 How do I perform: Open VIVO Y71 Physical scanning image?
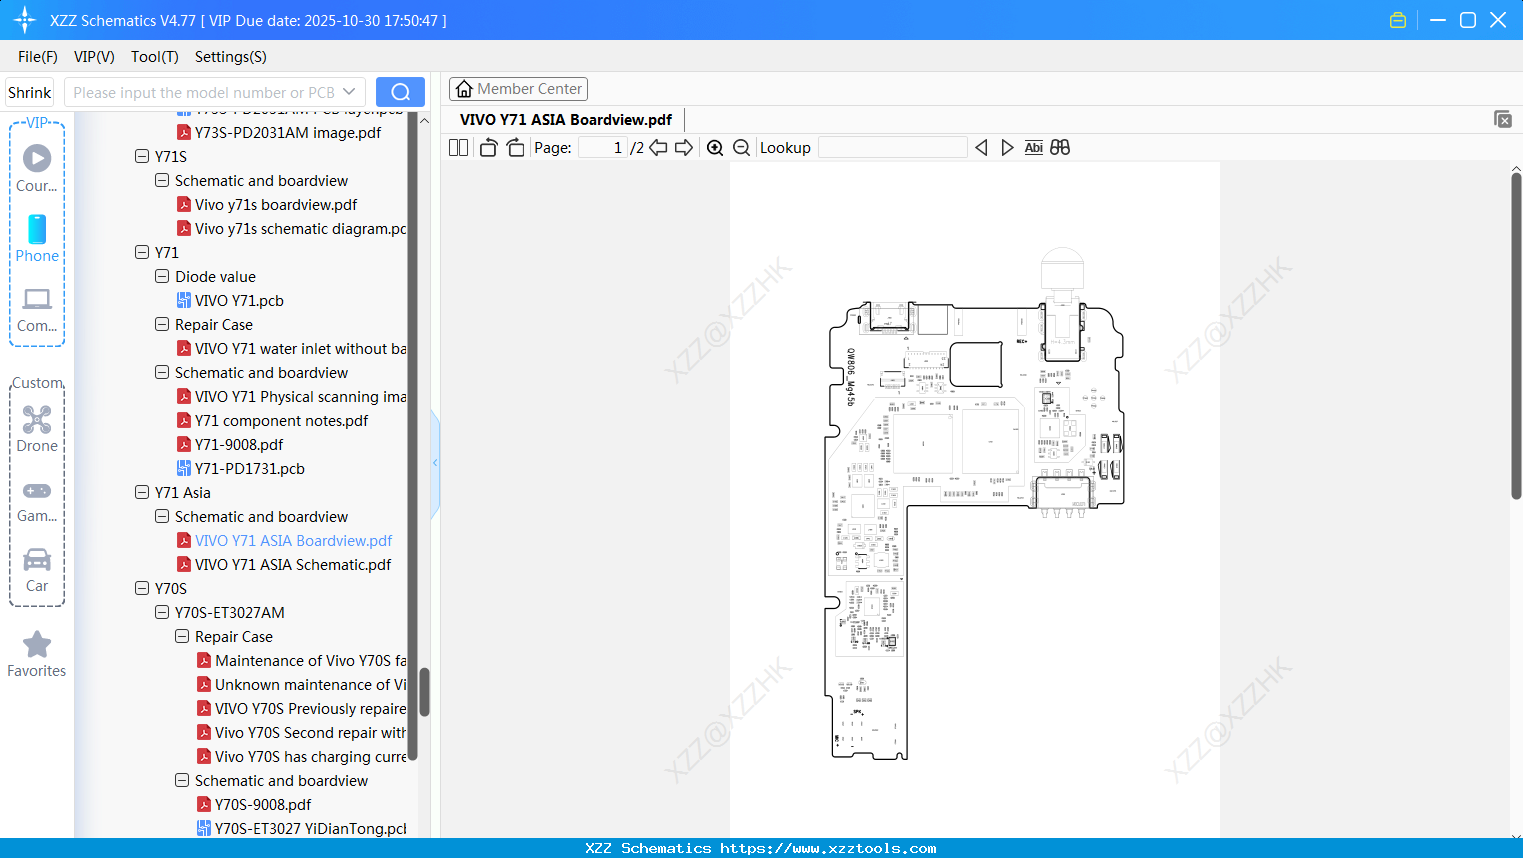(x=292, y=396)
